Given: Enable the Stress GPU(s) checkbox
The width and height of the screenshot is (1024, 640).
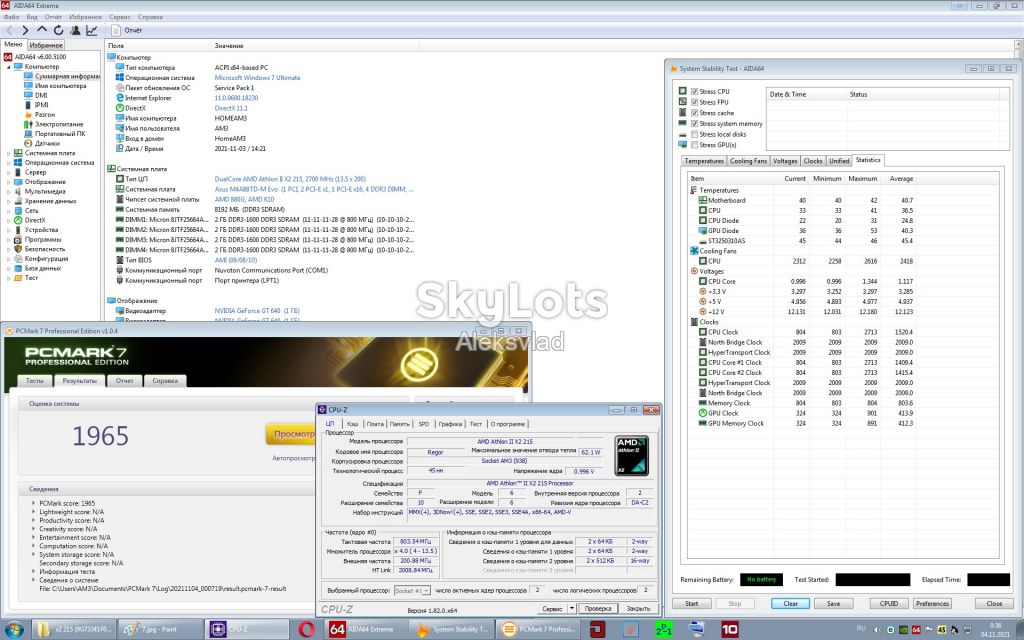Looking at the screenshot, I should coord(694,144).
